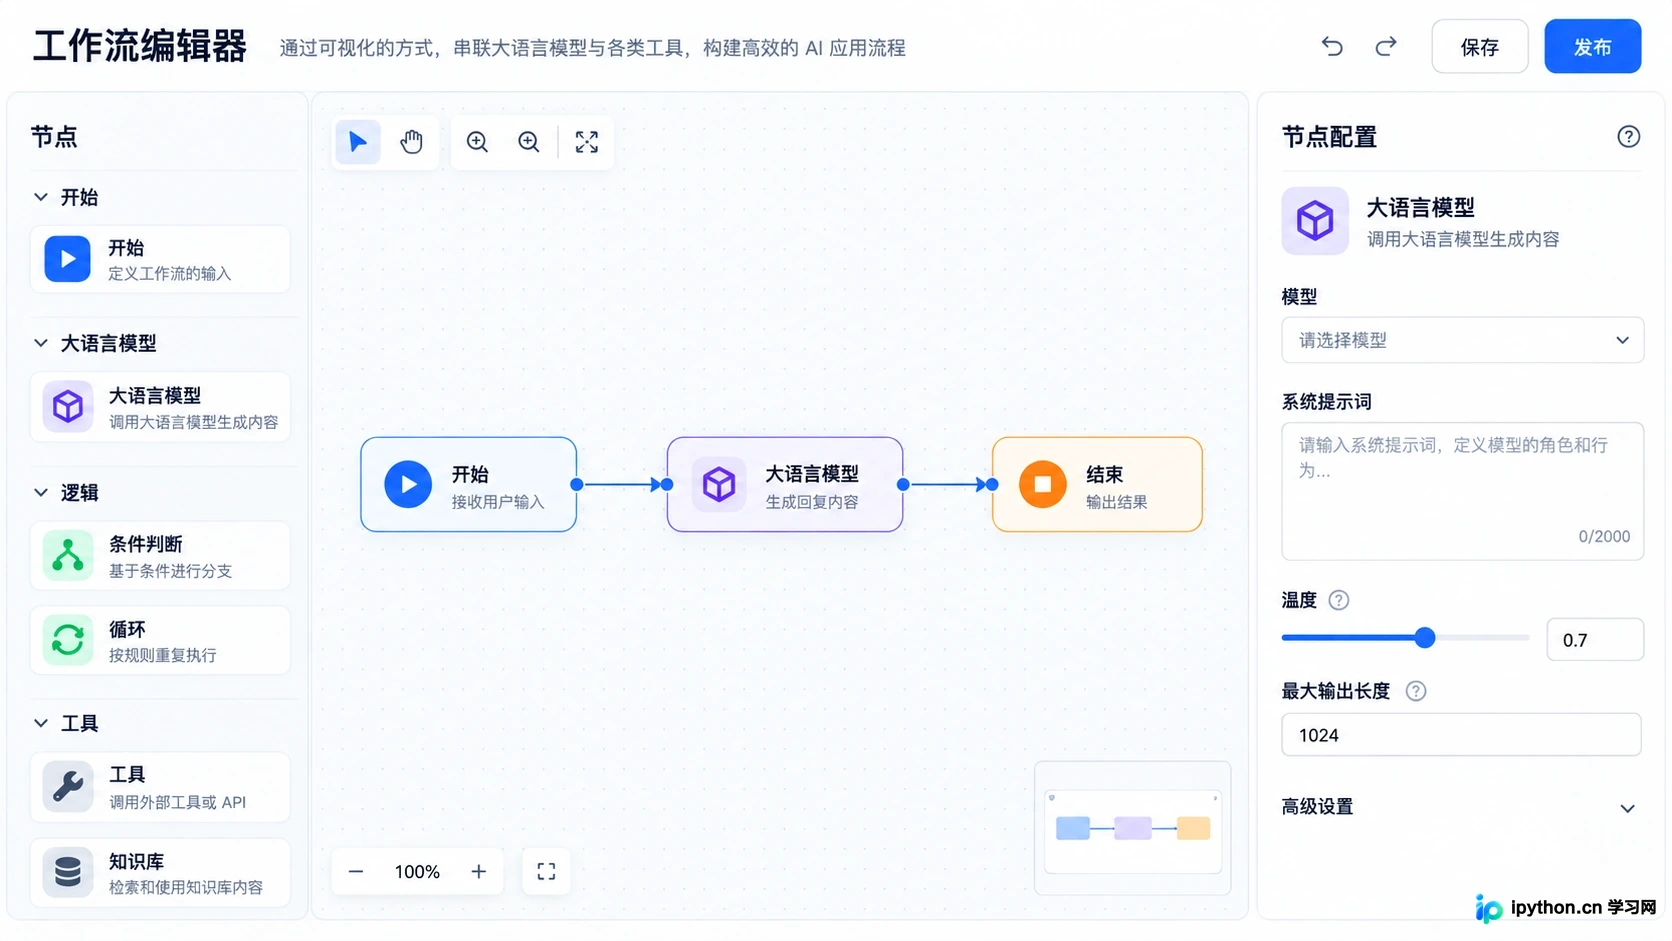Click the undo arrow icon
The height and width of the screenshot is (941, 1672).
1332,46
